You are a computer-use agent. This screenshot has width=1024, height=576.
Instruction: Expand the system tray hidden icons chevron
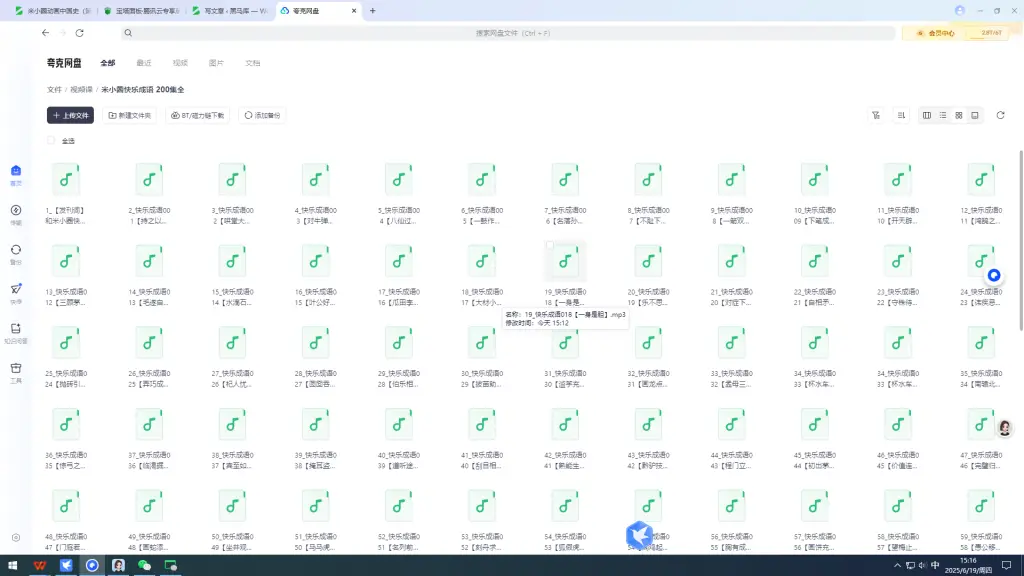897,566
